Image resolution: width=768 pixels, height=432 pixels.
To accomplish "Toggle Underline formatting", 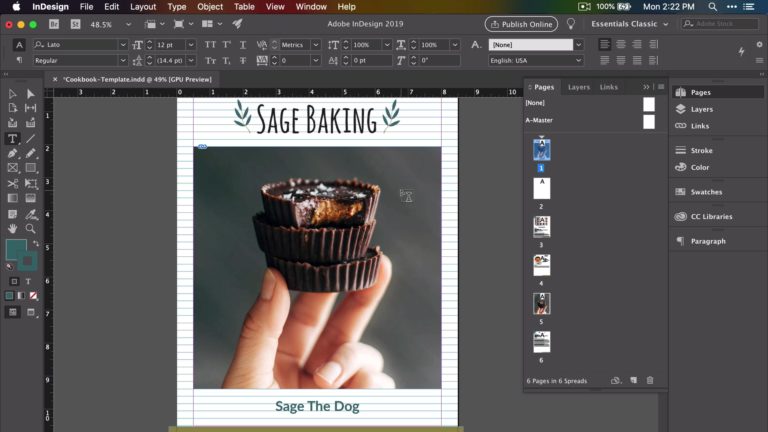I will coord(243,45).
